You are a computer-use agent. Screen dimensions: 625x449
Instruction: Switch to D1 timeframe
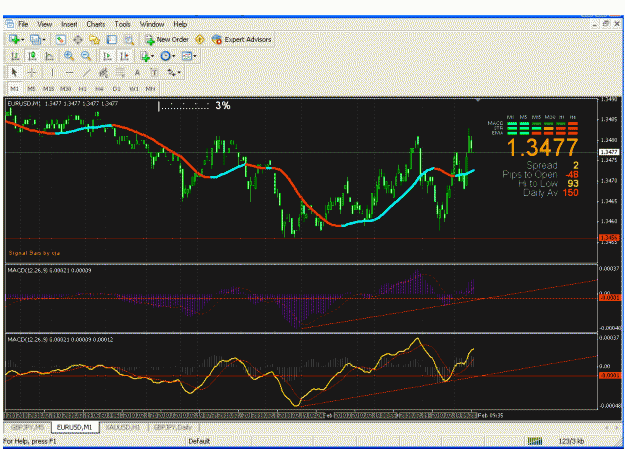[116, 89]
